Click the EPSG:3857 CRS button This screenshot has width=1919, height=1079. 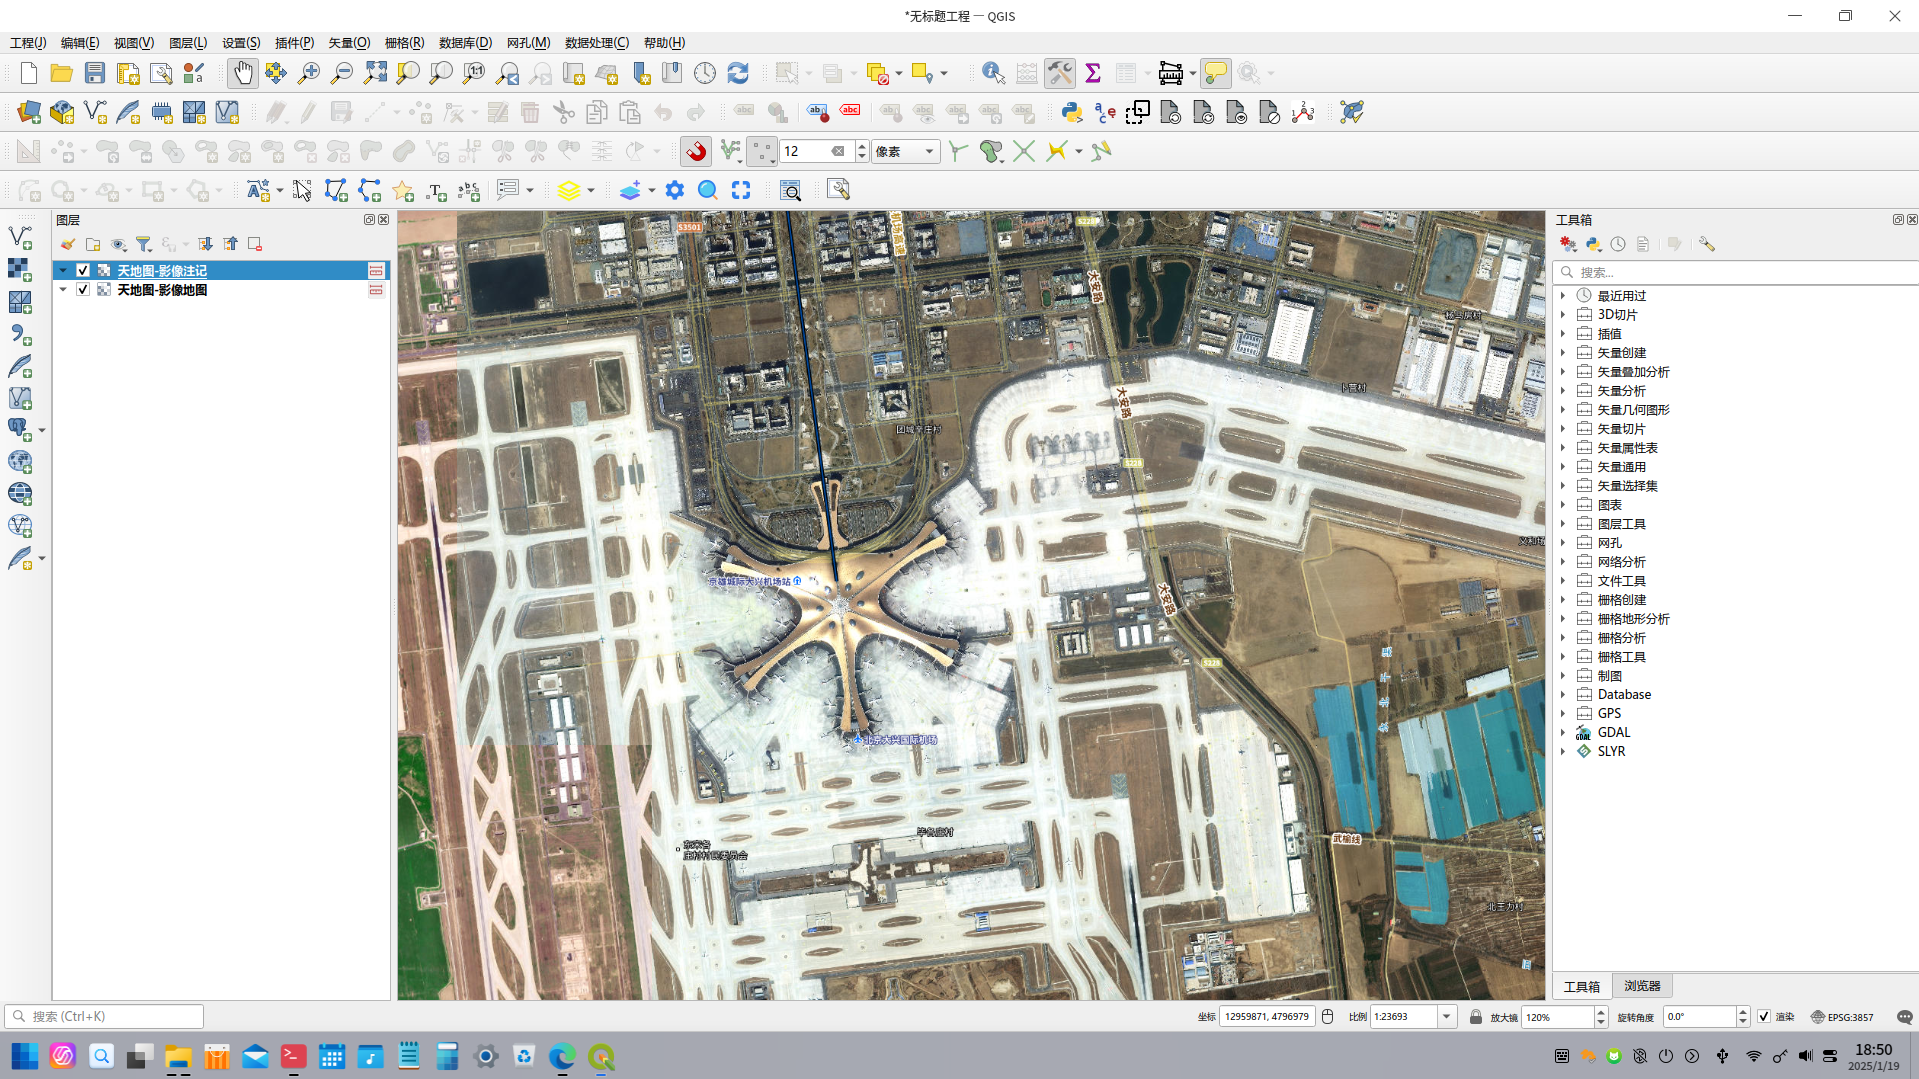pos(1842,1017)
